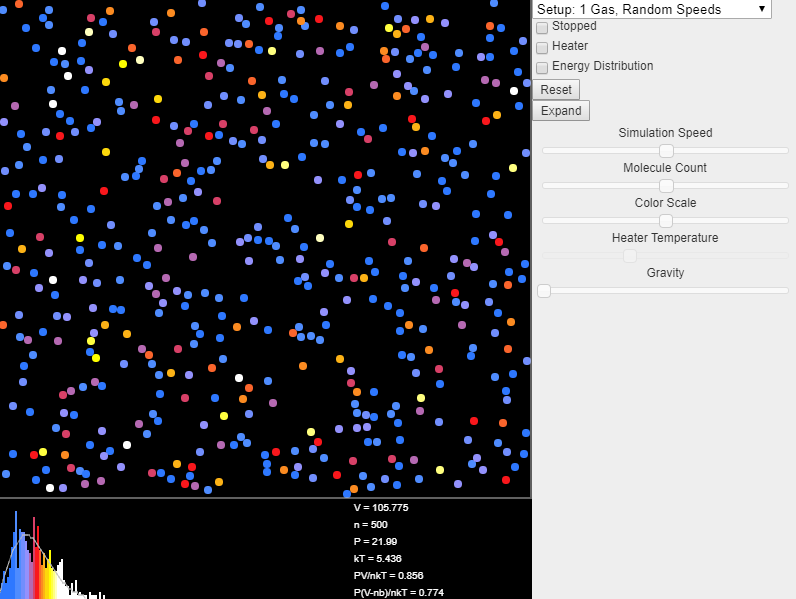Click the disabled Heater Temperature slider
This screenshot has height=599, width=796.
[630, 255]
